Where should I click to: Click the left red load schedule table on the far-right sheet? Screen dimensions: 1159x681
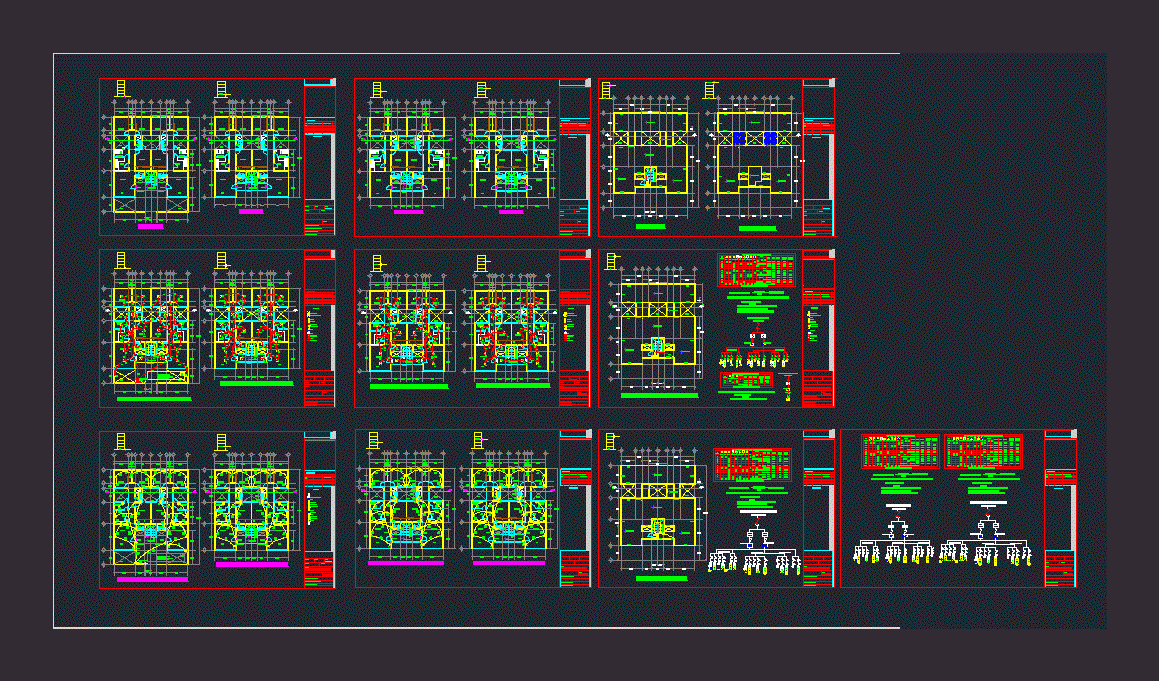(x=901, y=452)
